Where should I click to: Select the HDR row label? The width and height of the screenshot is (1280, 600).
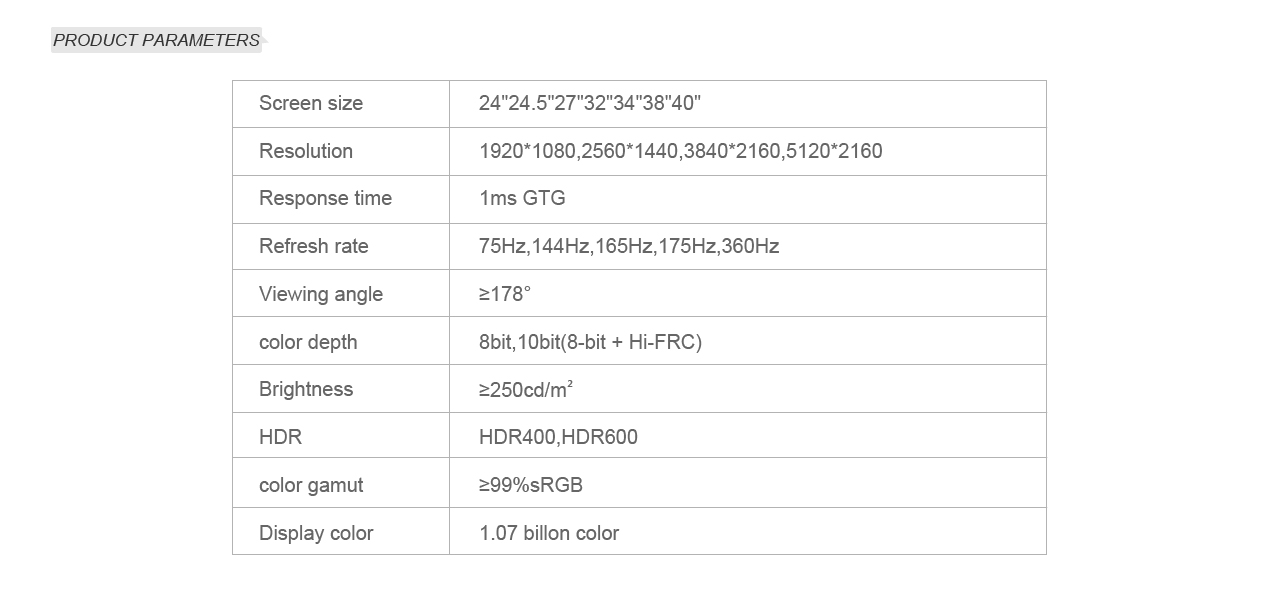tap(280, 437)
